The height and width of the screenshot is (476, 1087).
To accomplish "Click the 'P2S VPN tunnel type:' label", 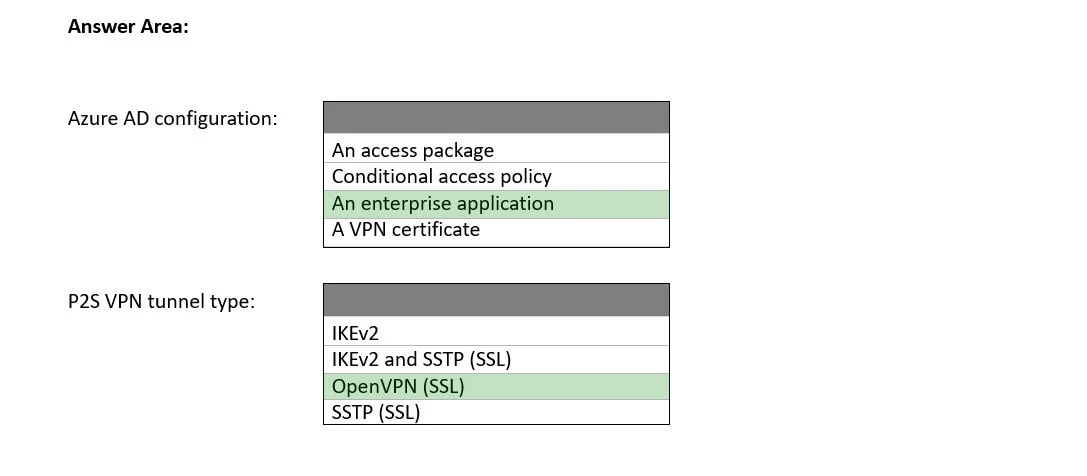I will click(161, 301).
